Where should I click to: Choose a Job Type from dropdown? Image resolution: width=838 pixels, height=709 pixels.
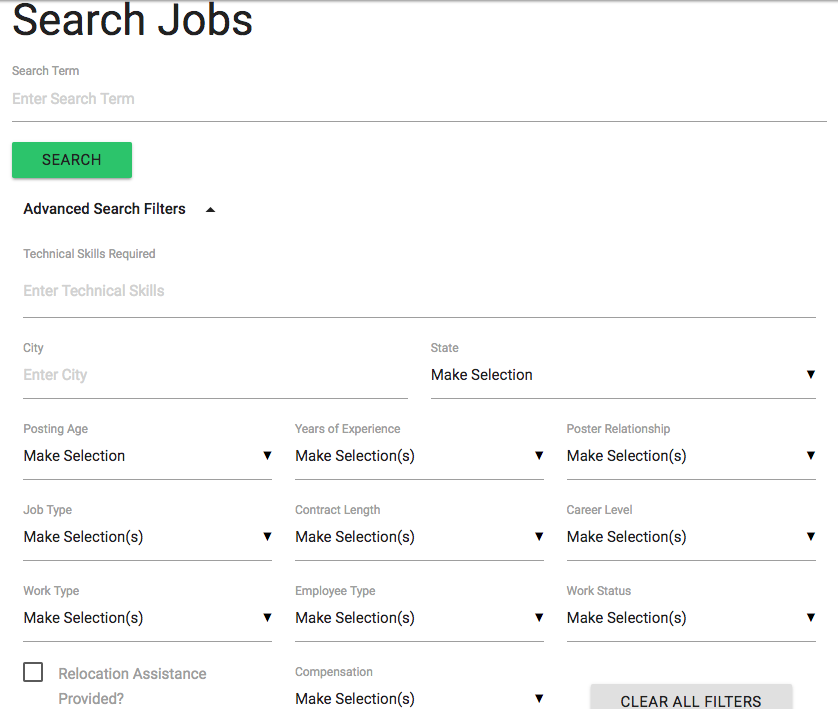[147, 537]
